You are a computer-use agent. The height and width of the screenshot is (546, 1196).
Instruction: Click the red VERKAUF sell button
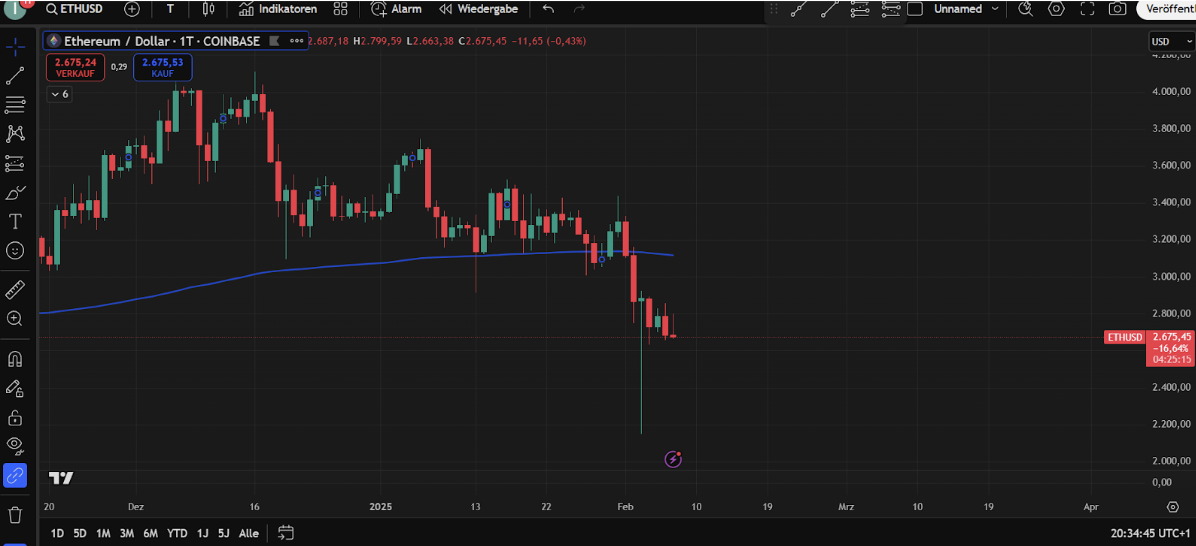tap(75, 67)
